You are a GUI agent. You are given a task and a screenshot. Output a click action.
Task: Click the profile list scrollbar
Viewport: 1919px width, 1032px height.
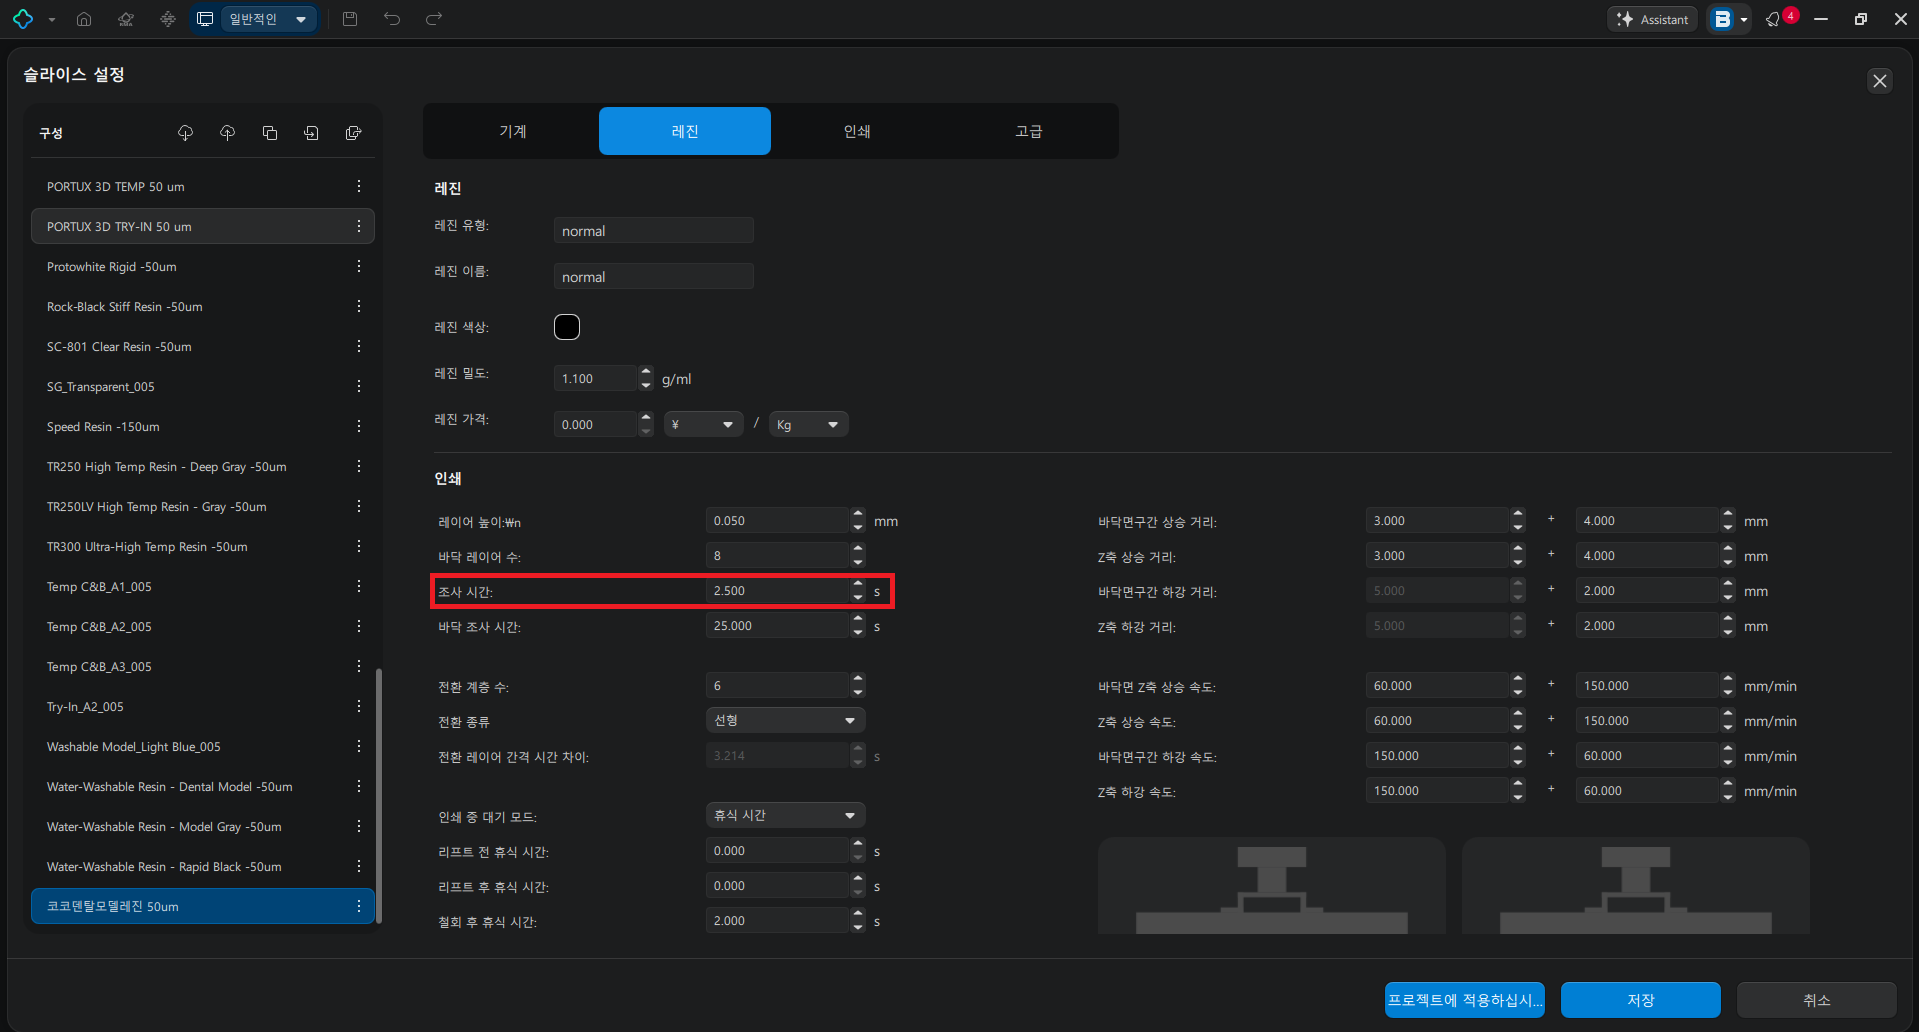379,795
